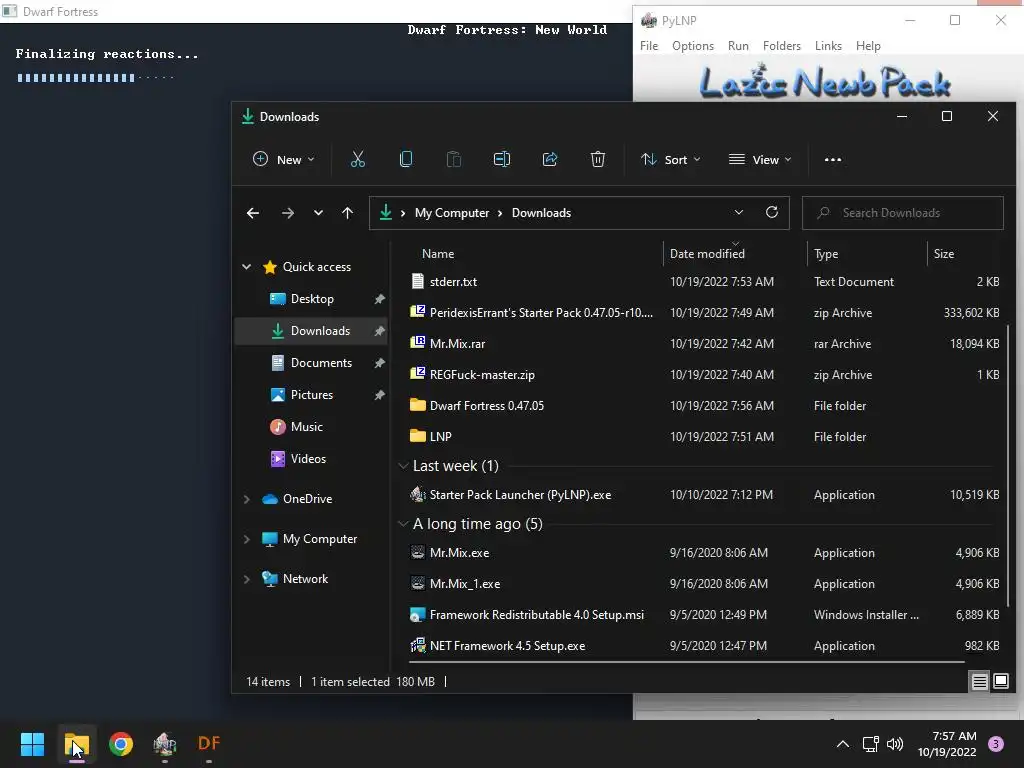The width and height of the screenshot is (1024, 768).
Task: Sort by the Type column header
Action: (826, 254)
